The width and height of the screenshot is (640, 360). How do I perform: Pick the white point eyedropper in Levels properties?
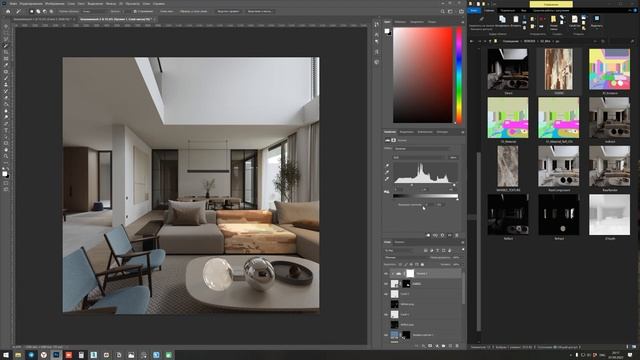(x=387, y=178)
